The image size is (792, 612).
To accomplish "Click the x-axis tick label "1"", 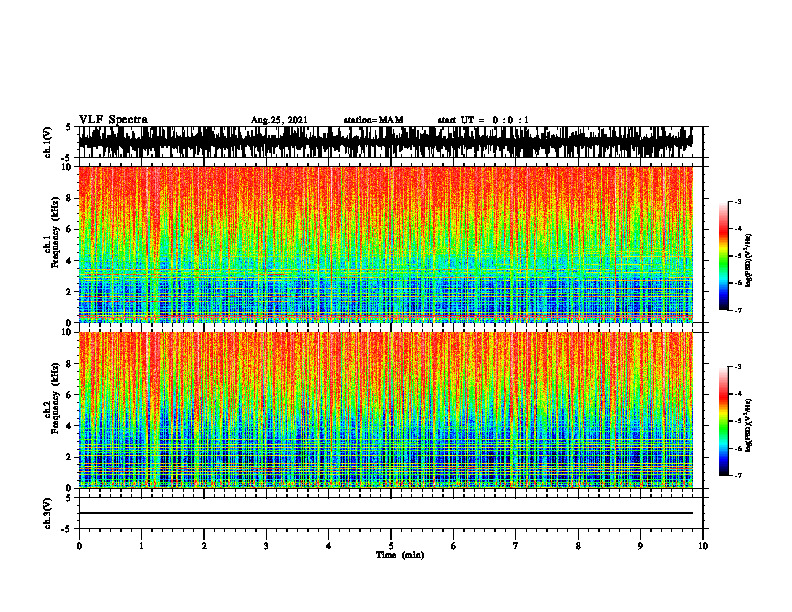I will [141, 546].
